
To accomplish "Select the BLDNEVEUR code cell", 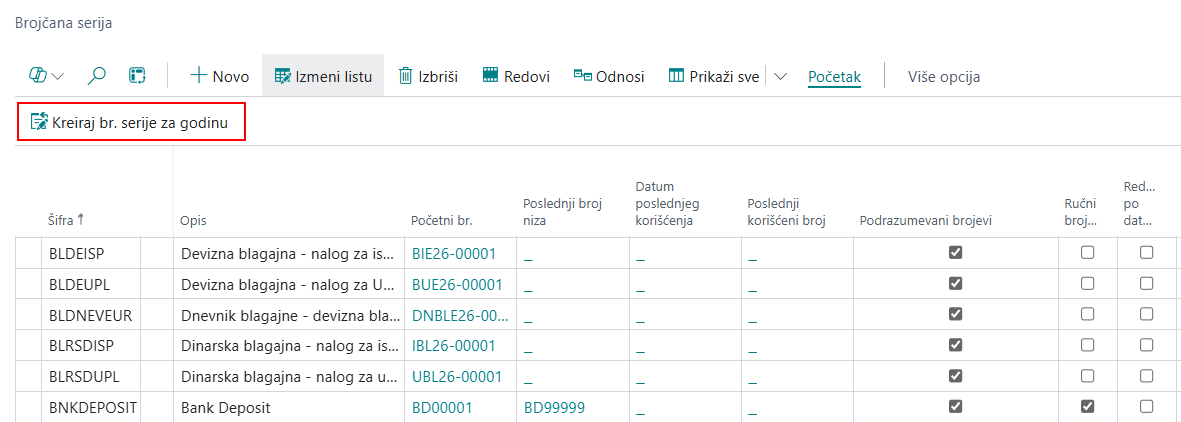I will tap(91, 315).
